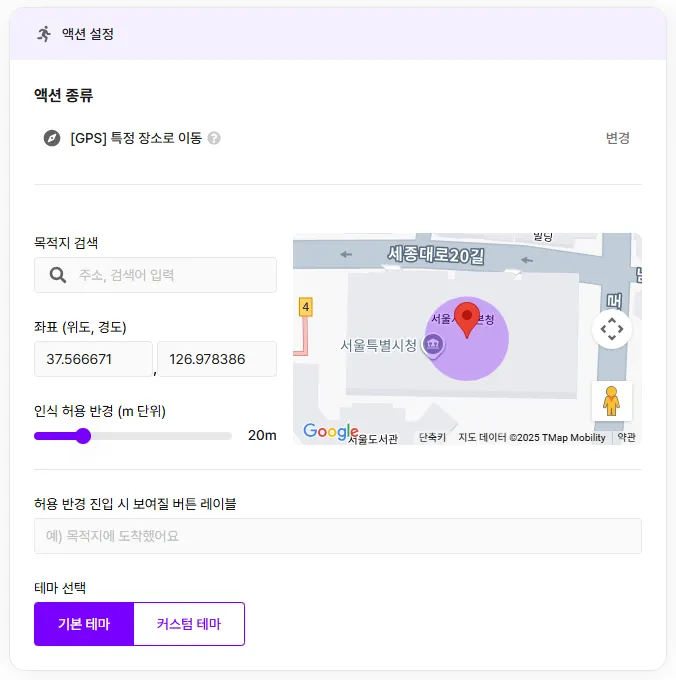Image resolution: width=676 pixels, height=680 pixels.
Task: Click the Street View pegman icon
Action: pyautogui.click(x=611, y=401)
